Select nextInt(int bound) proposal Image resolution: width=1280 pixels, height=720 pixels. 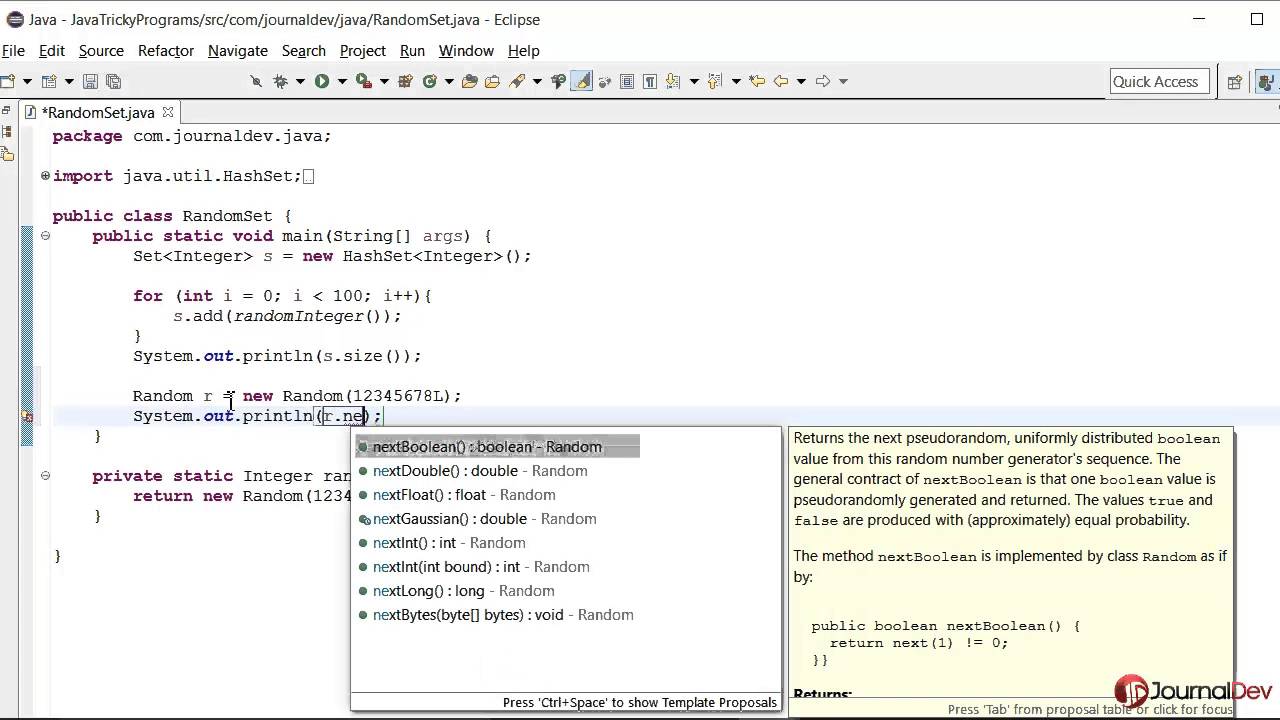pos(473,567)
